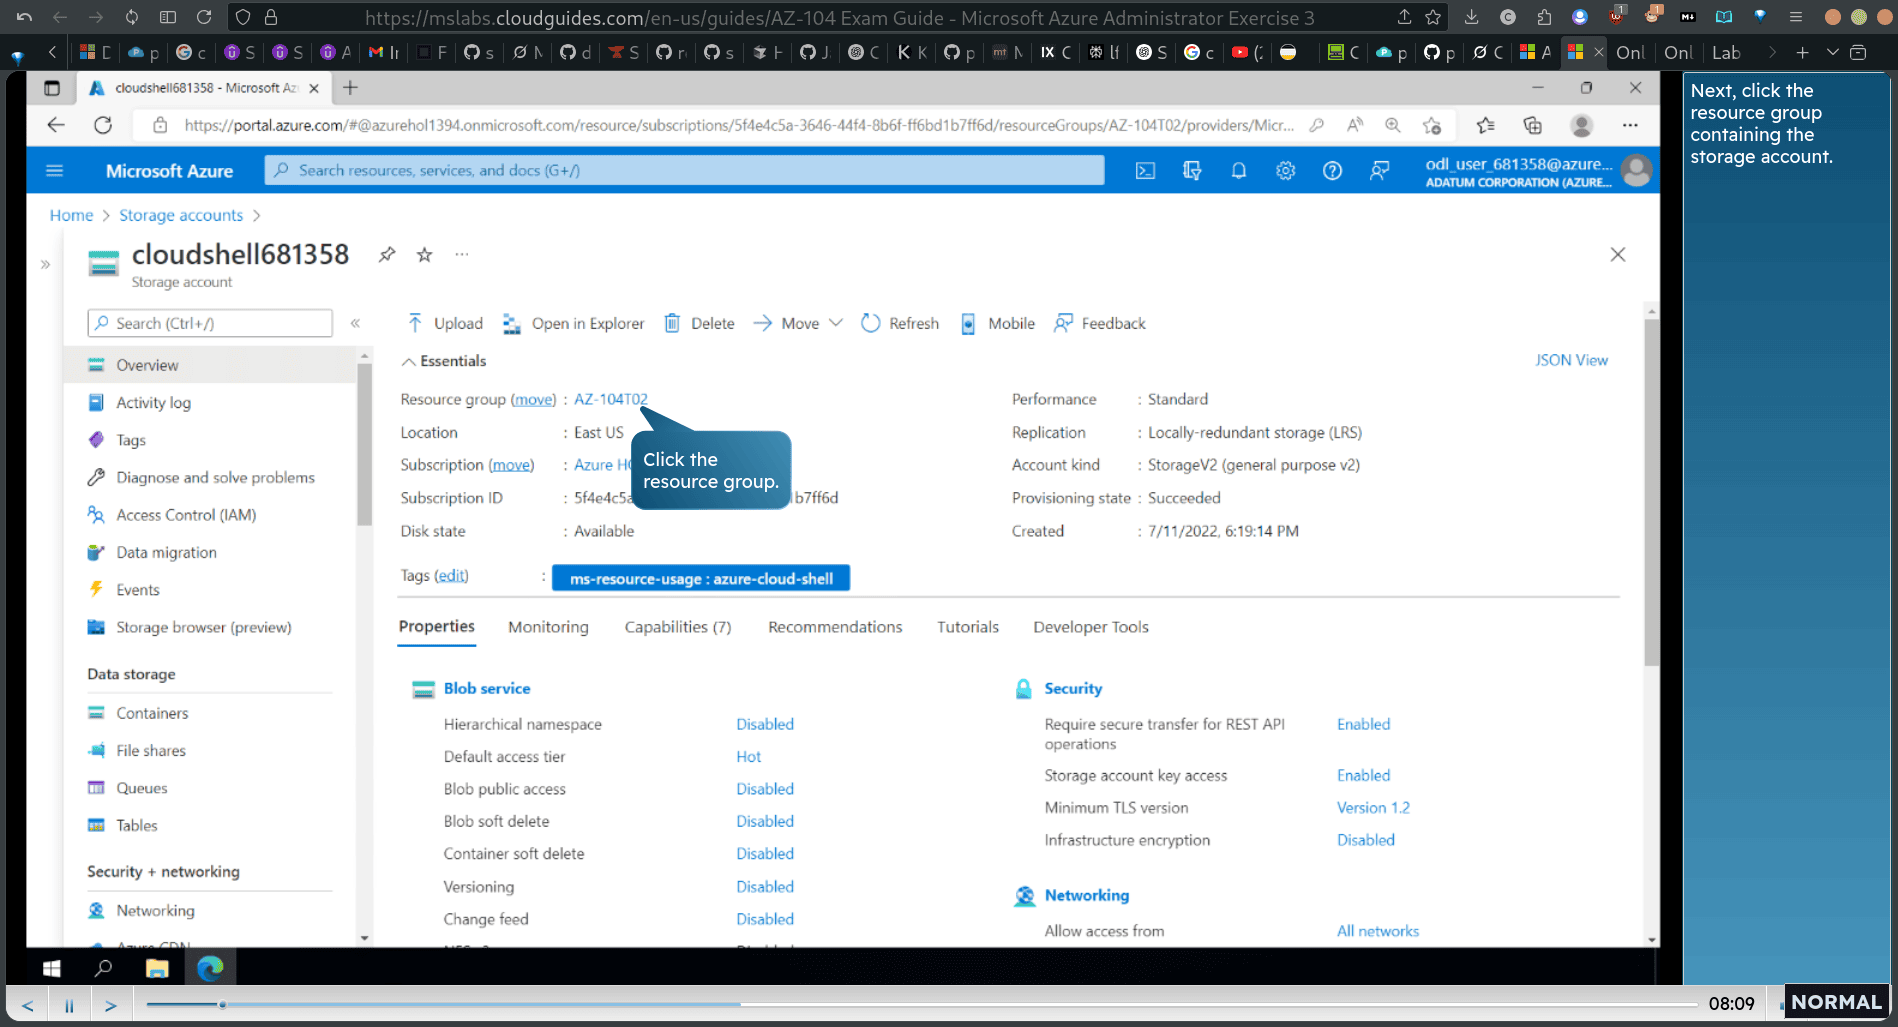Go to previous guide step
1898x1027 pixels.
click(x=28, y=1005)
